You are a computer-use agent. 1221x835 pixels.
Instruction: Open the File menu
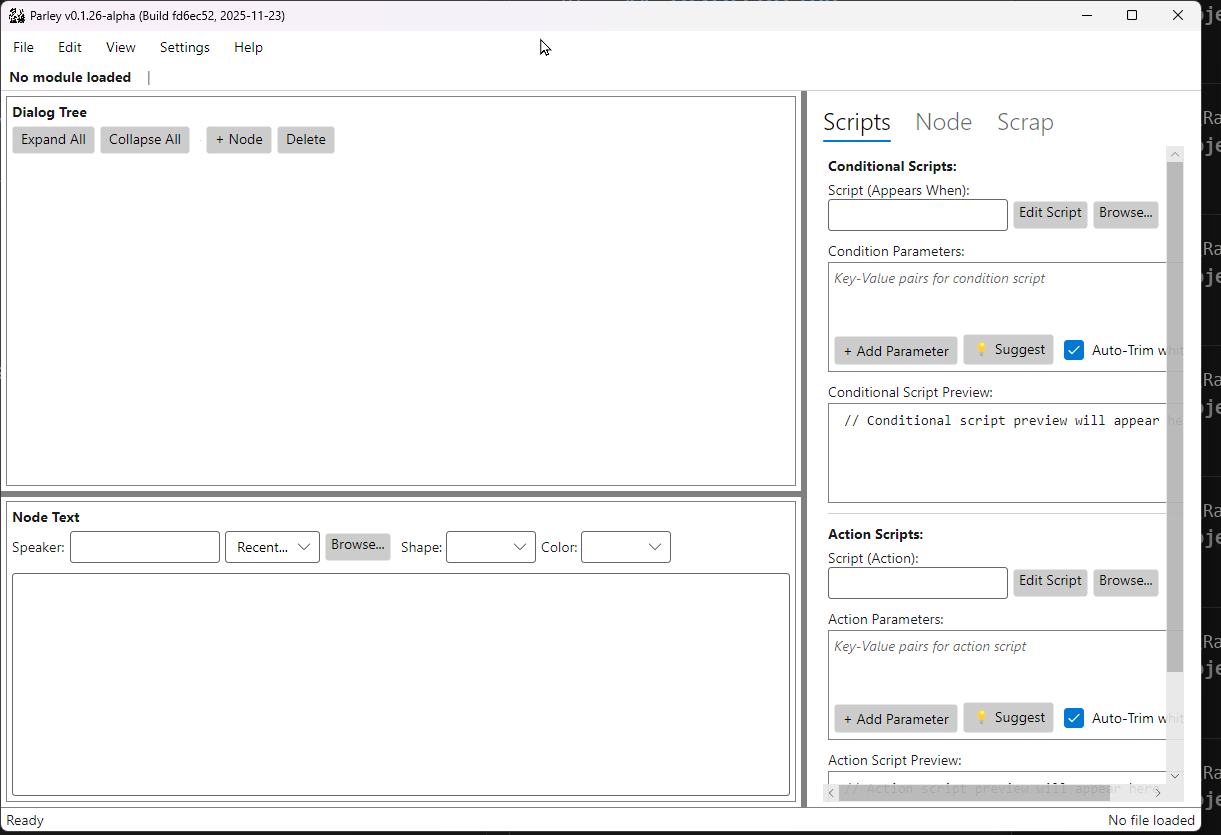23,47
